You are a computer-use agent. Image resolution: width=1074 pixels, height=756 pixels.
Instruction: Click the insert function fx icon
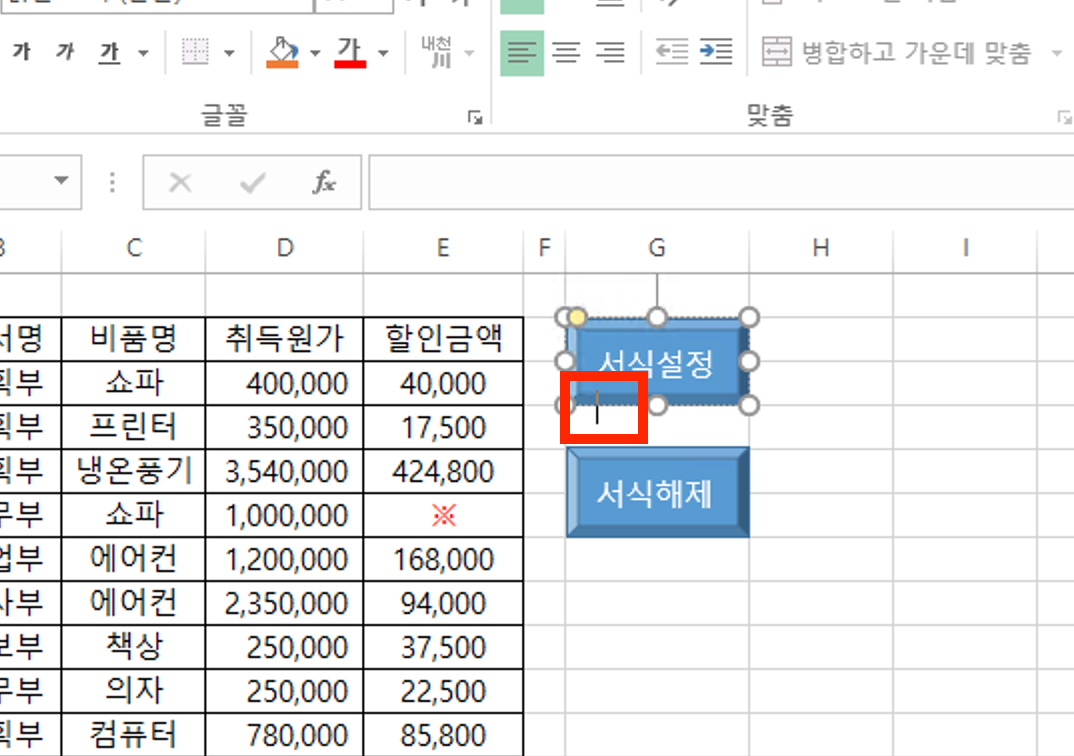point(324,182)
